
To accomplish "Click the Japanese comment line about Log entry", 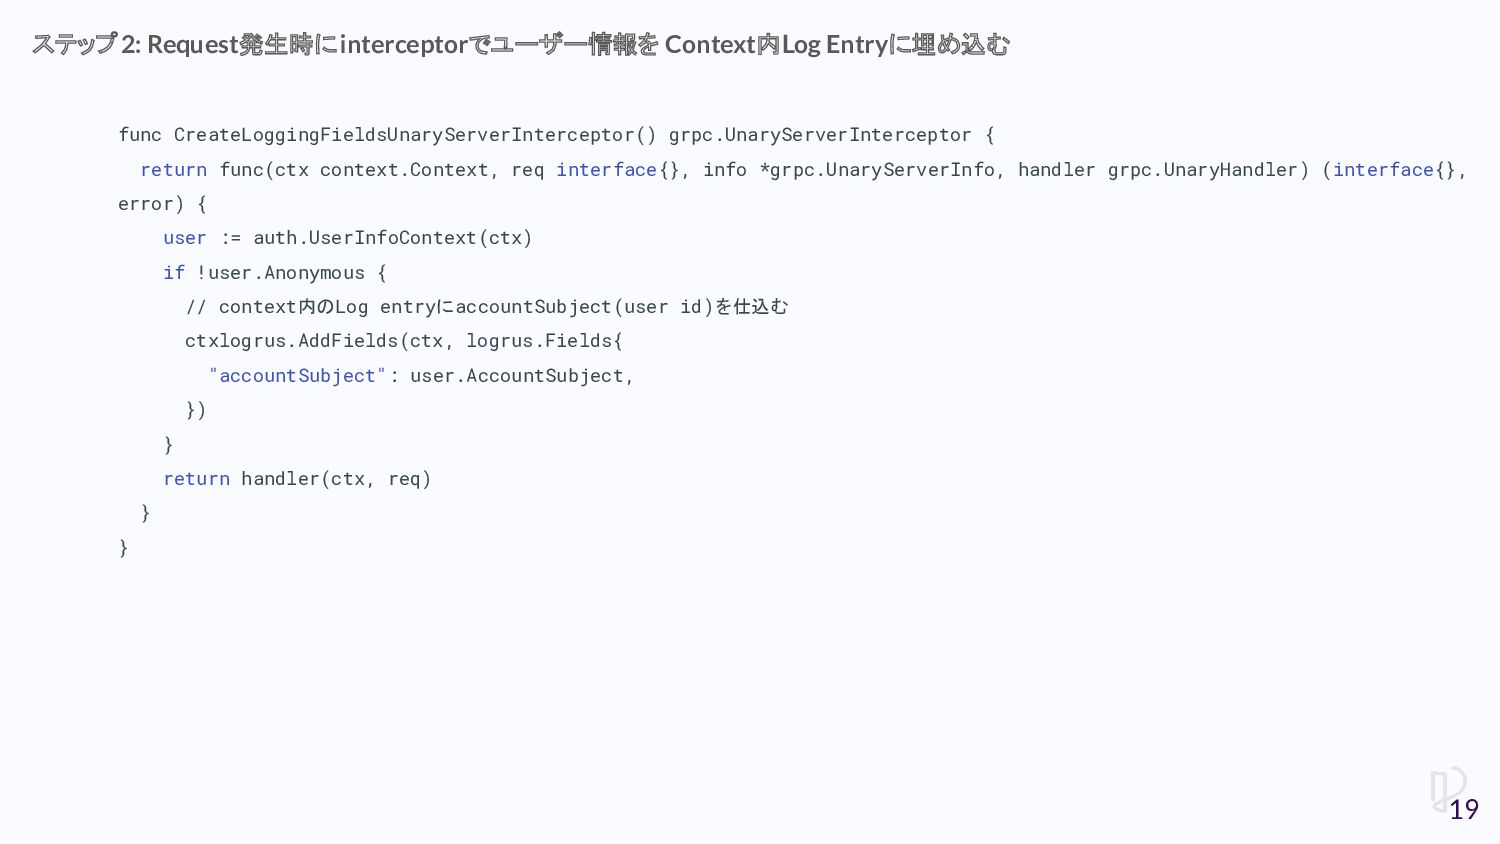I will (x=487, y=307).
